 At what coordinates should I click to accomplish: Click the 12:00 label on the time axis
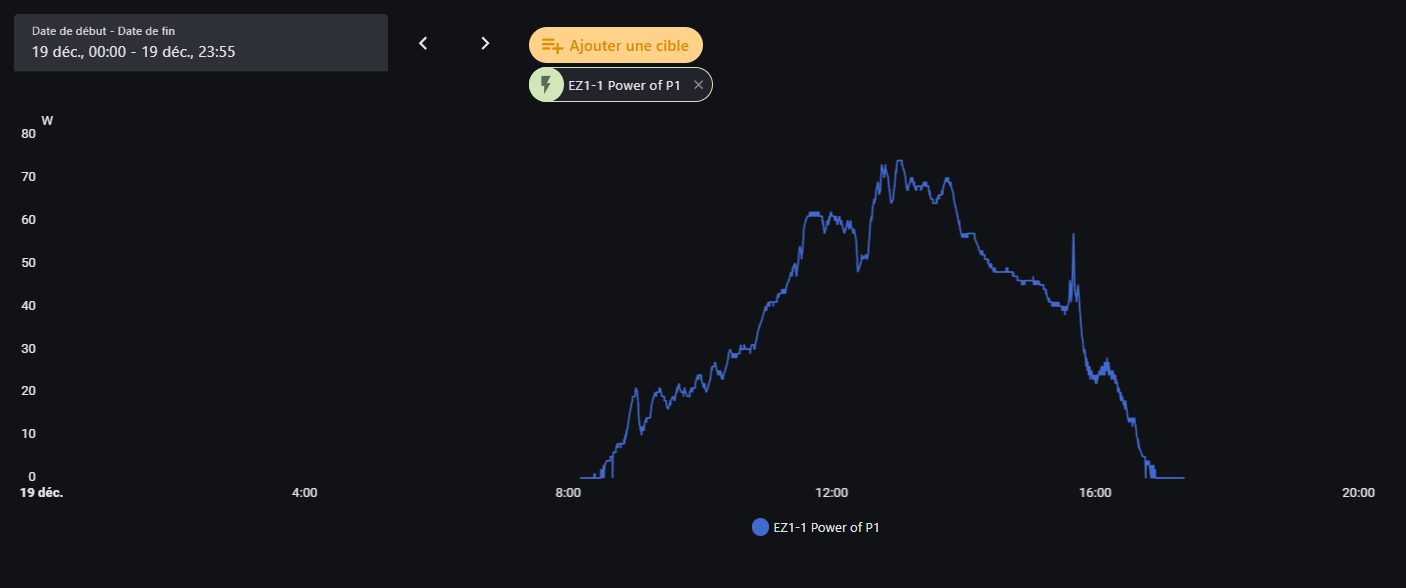point(832,492)
